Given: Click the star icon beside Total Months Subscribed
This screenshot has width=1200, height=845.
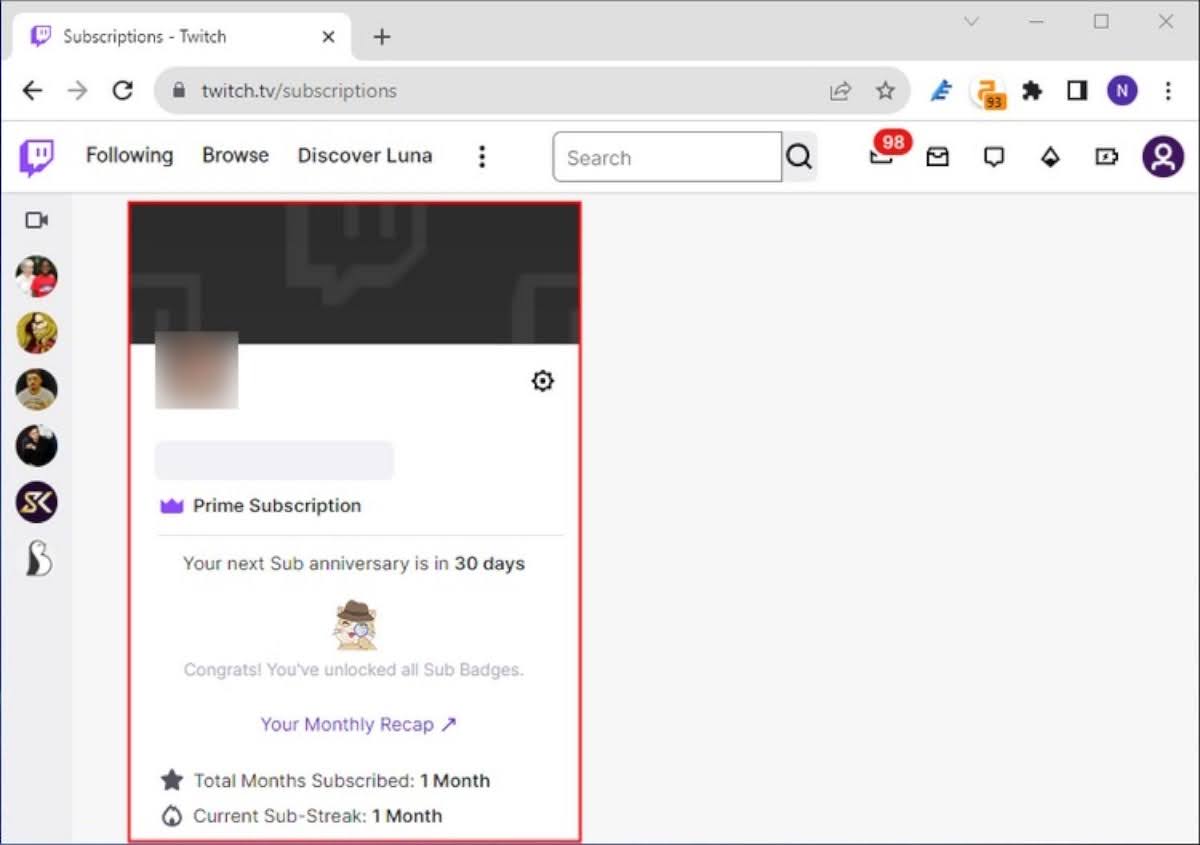Looking at the screenshot, I should (x=172, y=780).
